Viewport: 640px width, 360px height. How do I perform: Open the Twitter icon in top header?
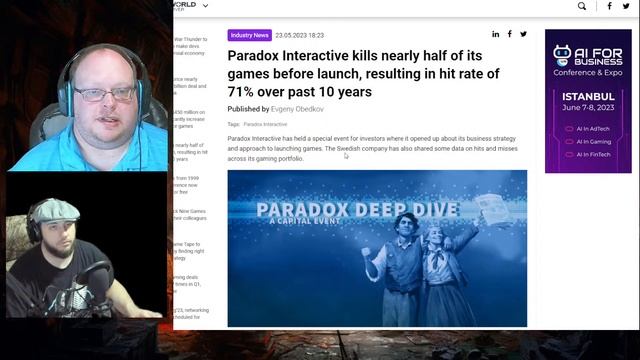pos(626,6)
